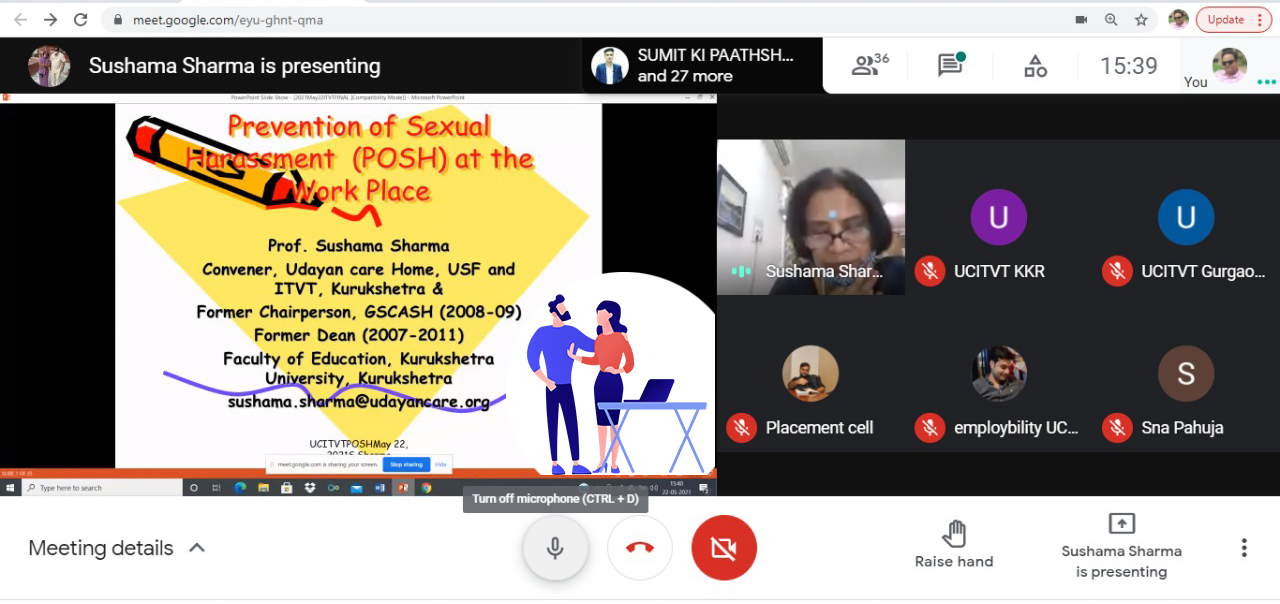Raise hand in the meeting
Screen dimensions: 1280x604
[x=954, y=545]
